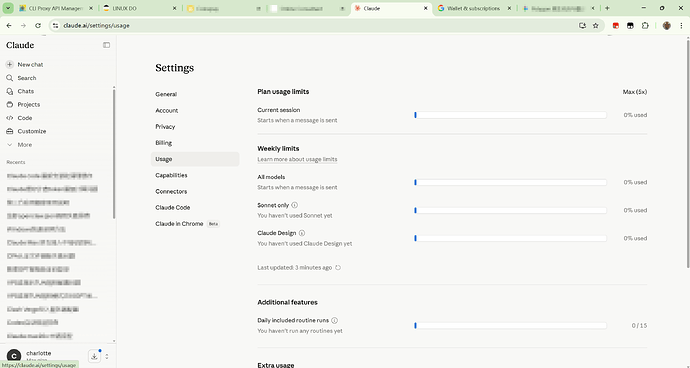The width and height of the screenshot is (690, 368).
Task: Open Claude in Chrome settings section
Action: coord(195,224)
